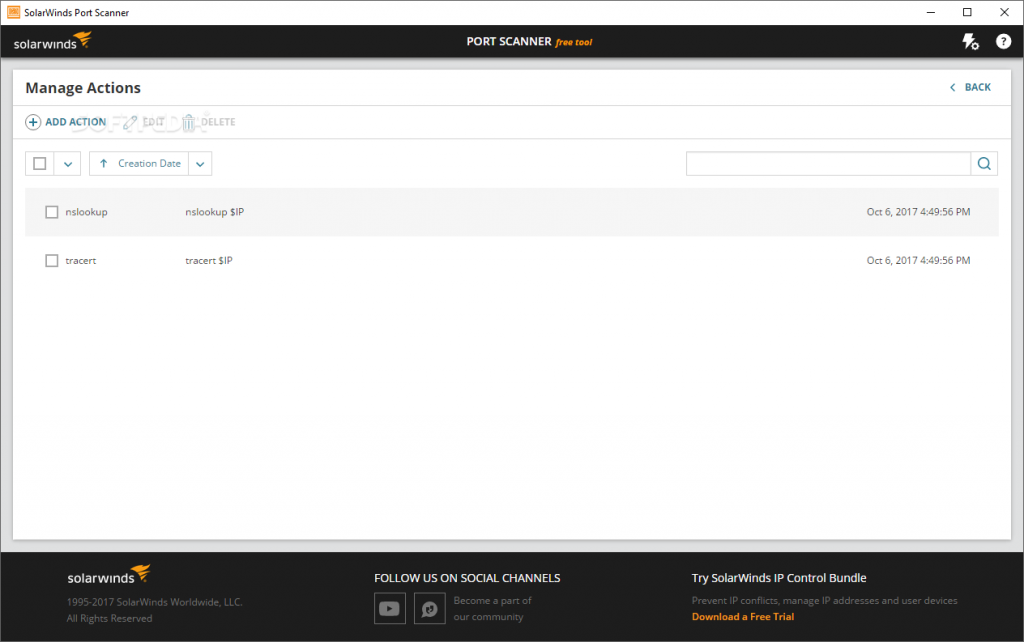This screenshot has width=1024, height=642.
Task: Check the tracert action checkbox
Action: point(52,261)
